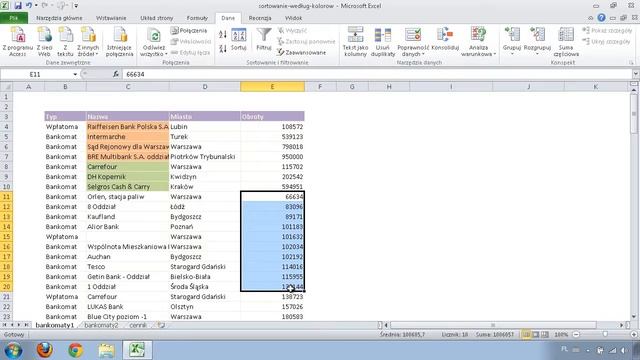Click the horizontal scrollbar

pyautogui.click(x=493, y=325)
